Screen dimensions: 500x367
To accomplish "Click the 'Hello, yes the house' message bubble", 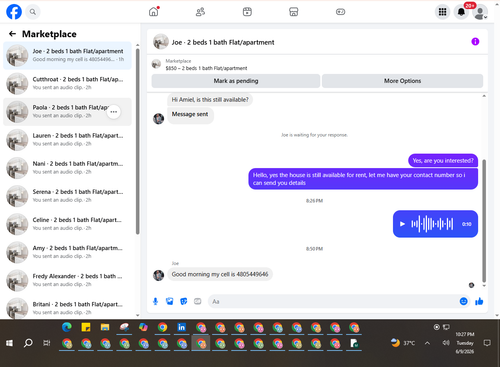I will [363, 179].
